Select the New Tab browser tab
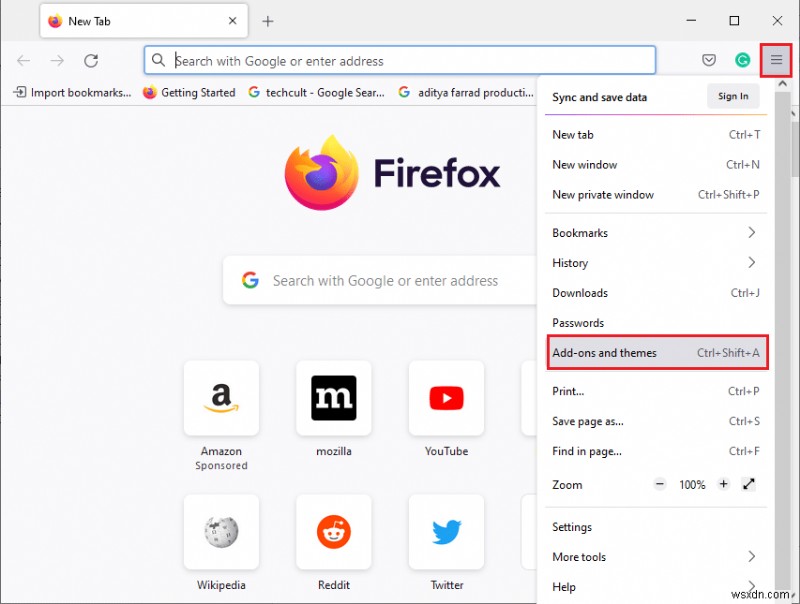800x604 pixels. (143, 21)
